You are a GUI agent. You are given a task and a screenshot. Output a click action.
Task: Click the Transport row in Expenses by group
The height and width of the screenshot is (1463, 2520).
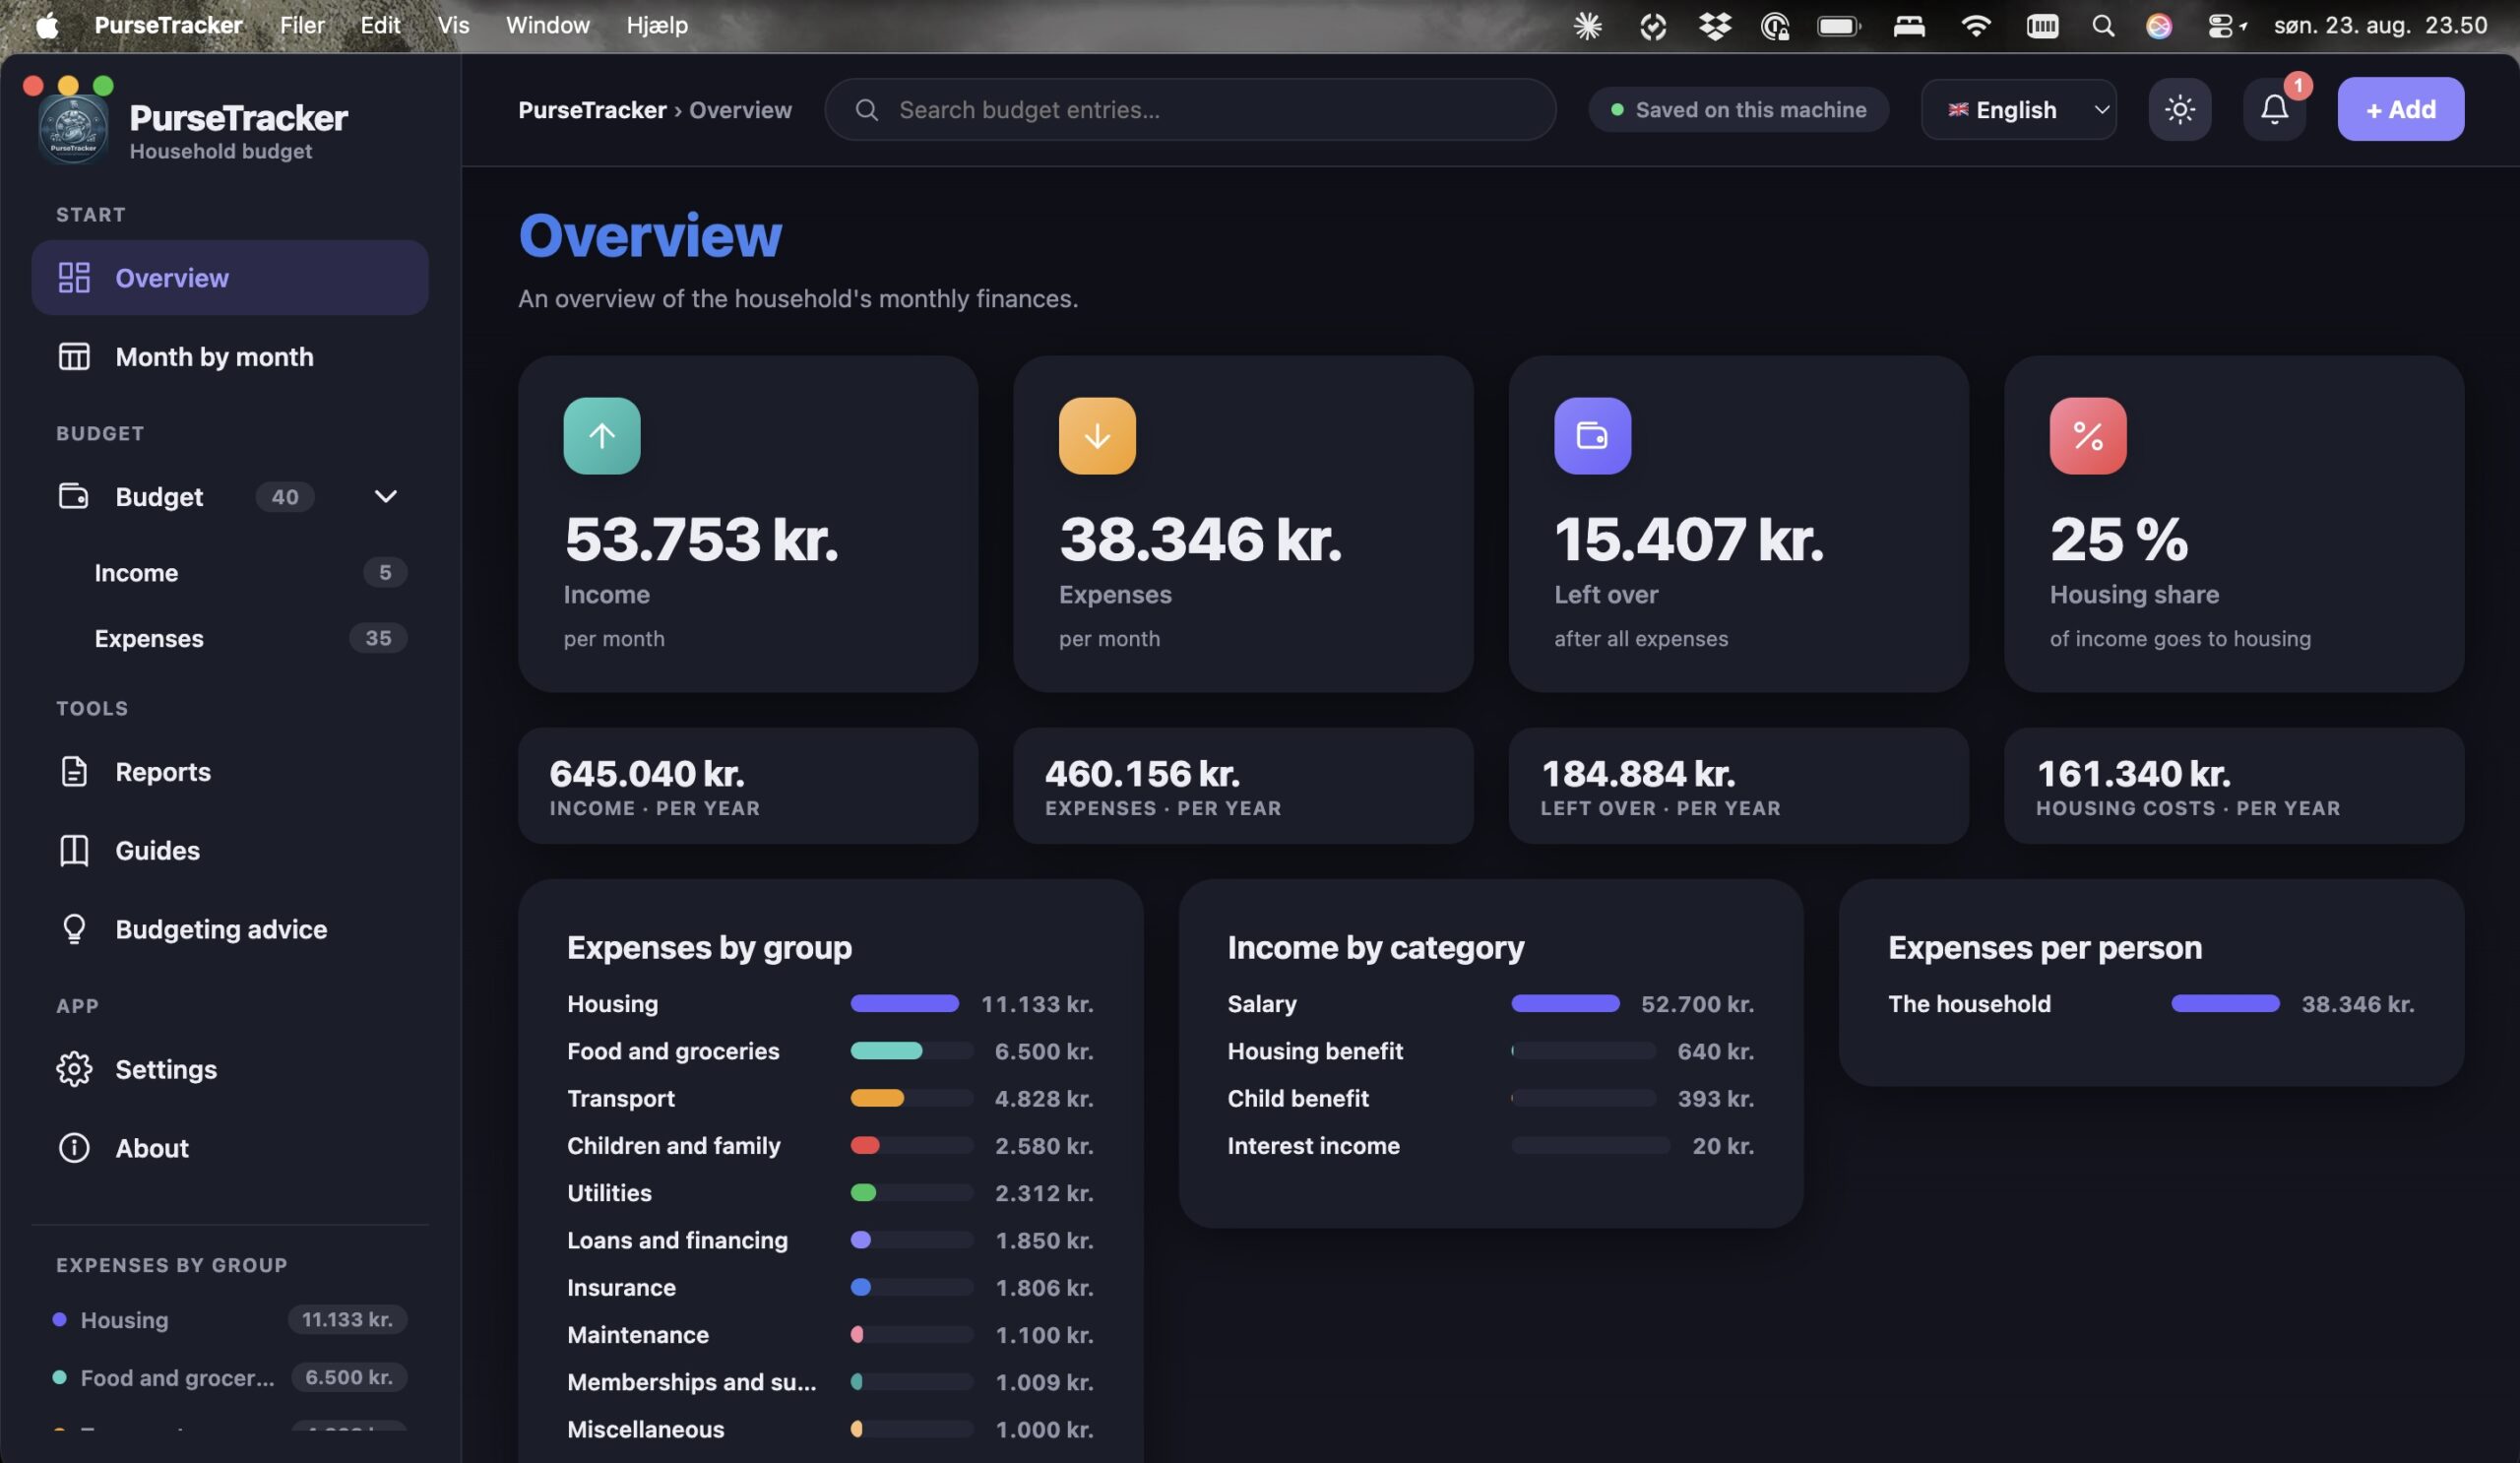[830, 1098]
